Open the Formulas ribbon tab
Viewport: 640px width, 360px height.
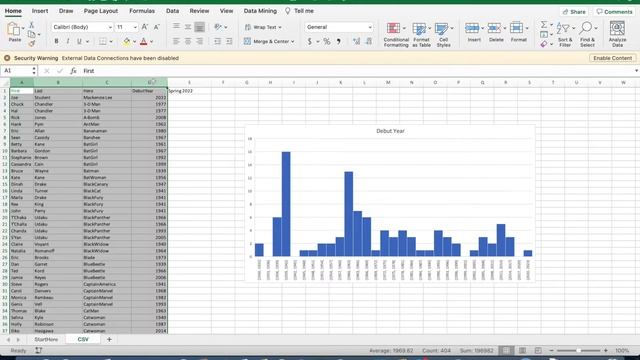click(x=142, y=11)
